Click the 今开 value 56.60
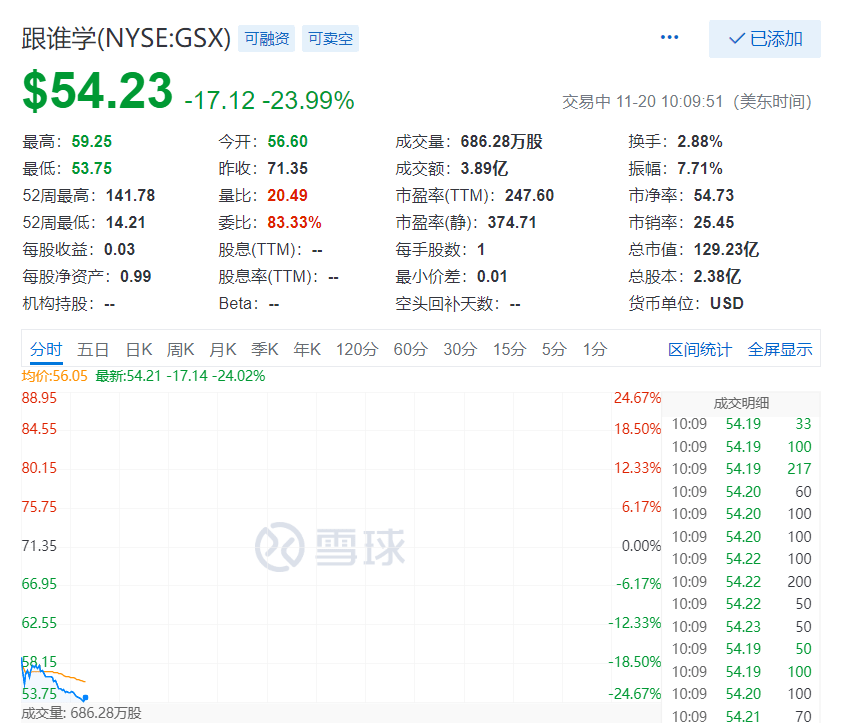 [x=288, y=141]
